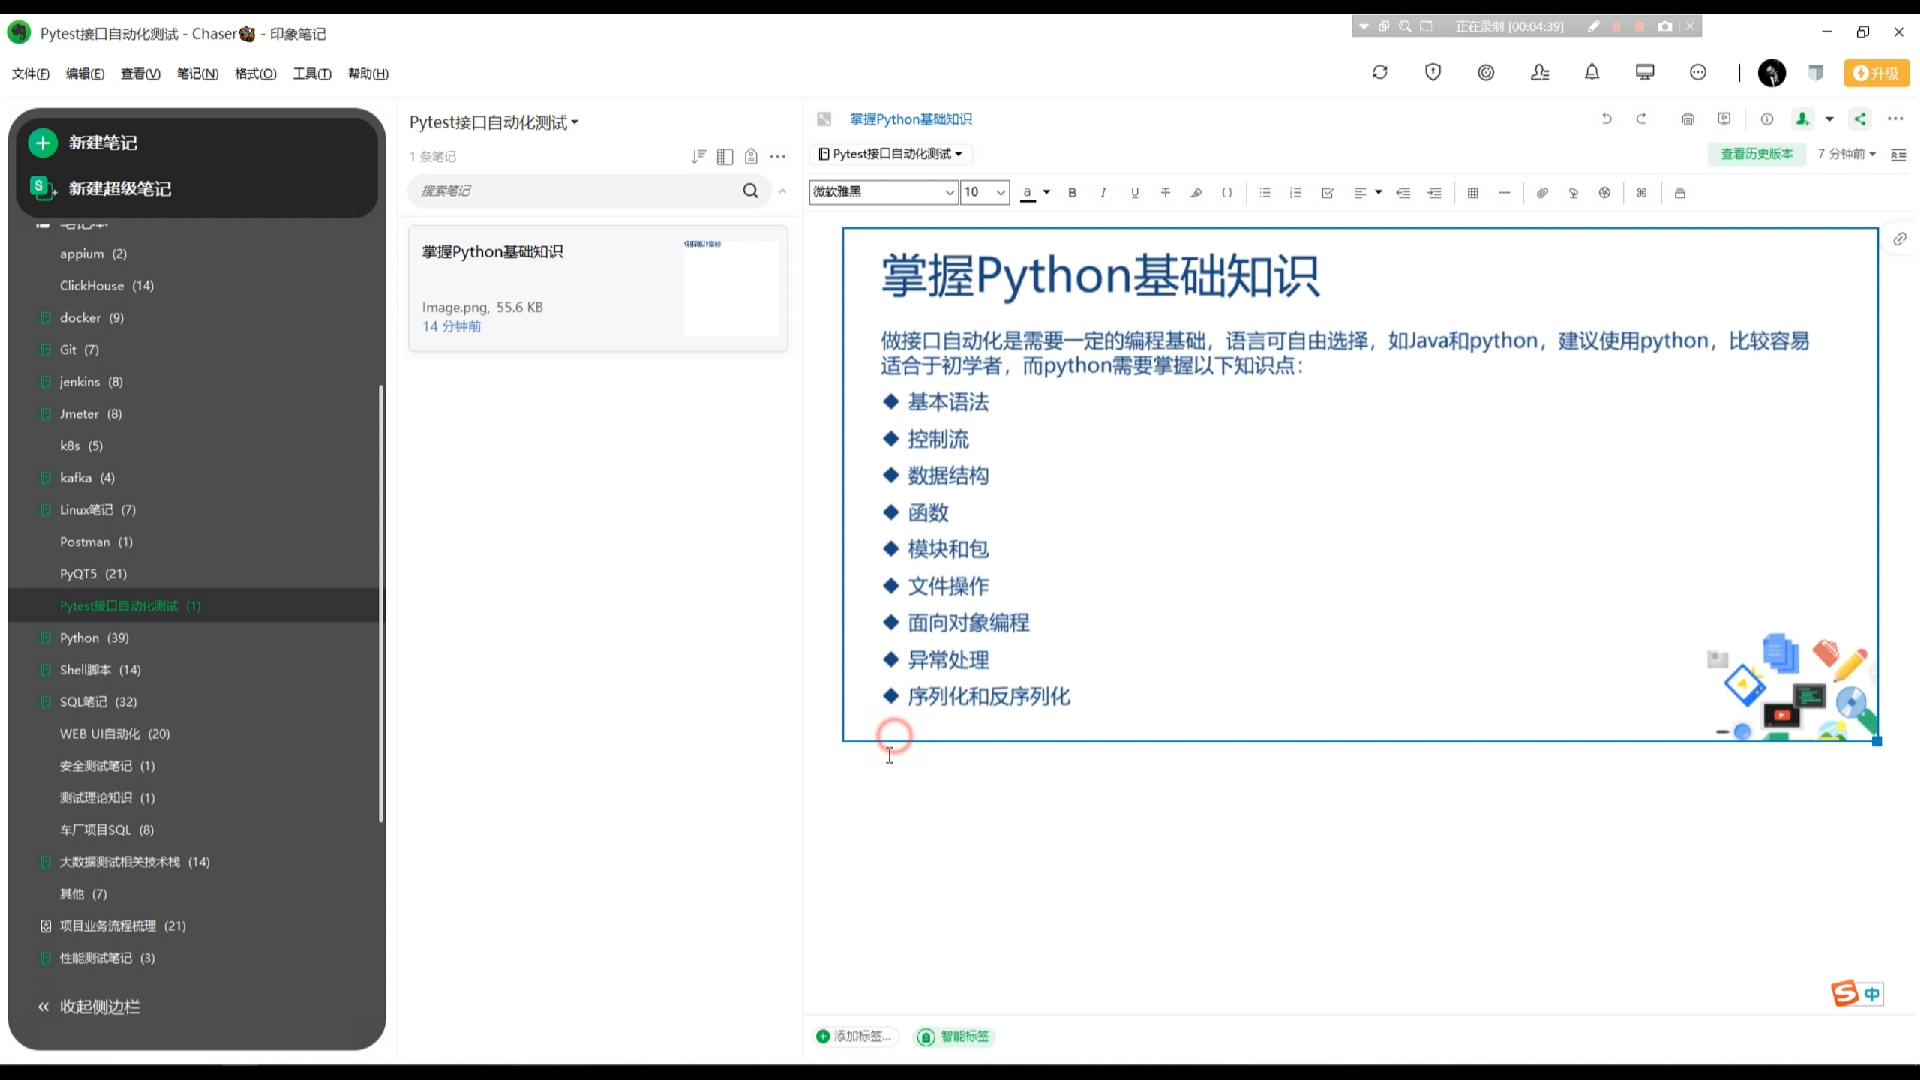Change the note list view layout

pyautogui.click(x=725, y=156)
